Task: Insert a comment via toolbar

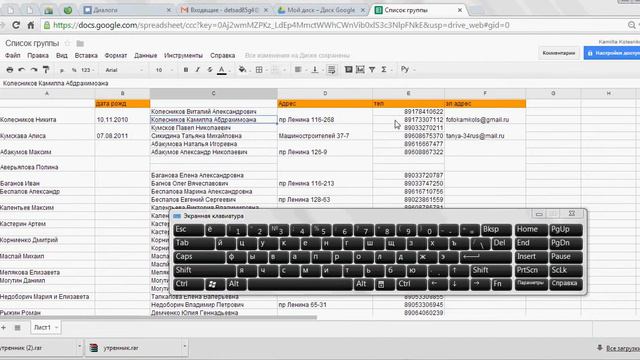Action: [348, 70]
